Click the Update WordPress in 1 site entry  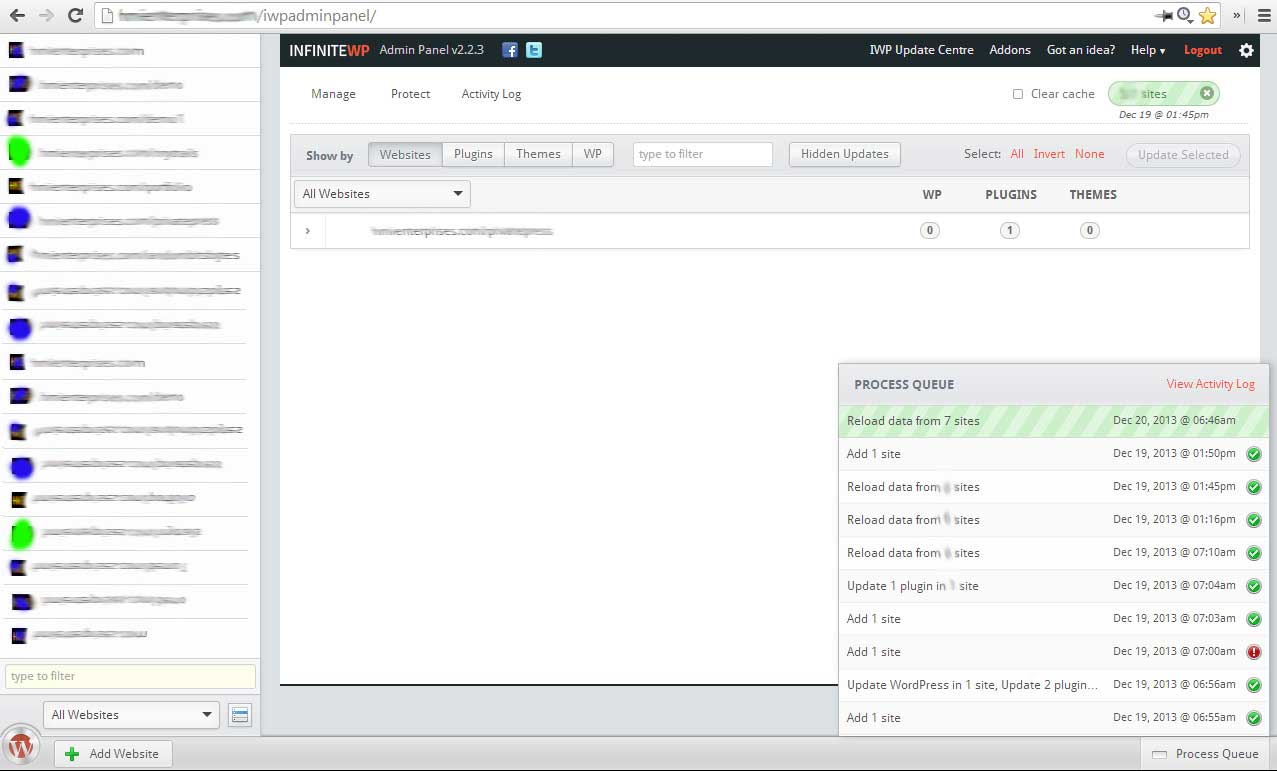(x=1054, y=685)
